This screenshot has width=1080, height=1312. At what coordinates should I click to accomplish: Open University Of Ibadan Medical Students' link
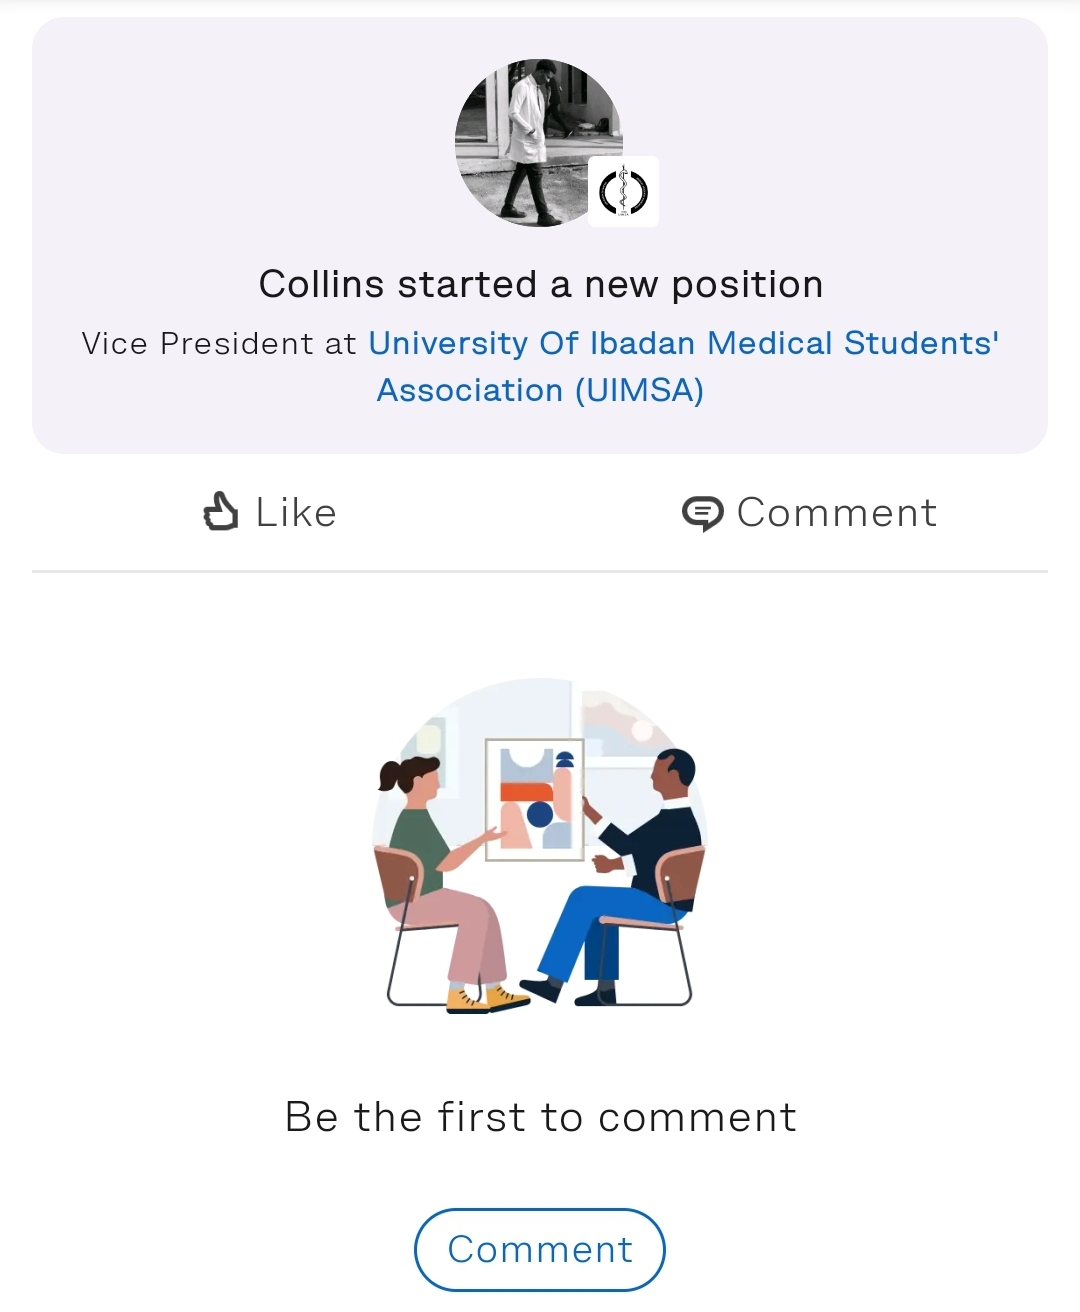(x=684, y=343)
